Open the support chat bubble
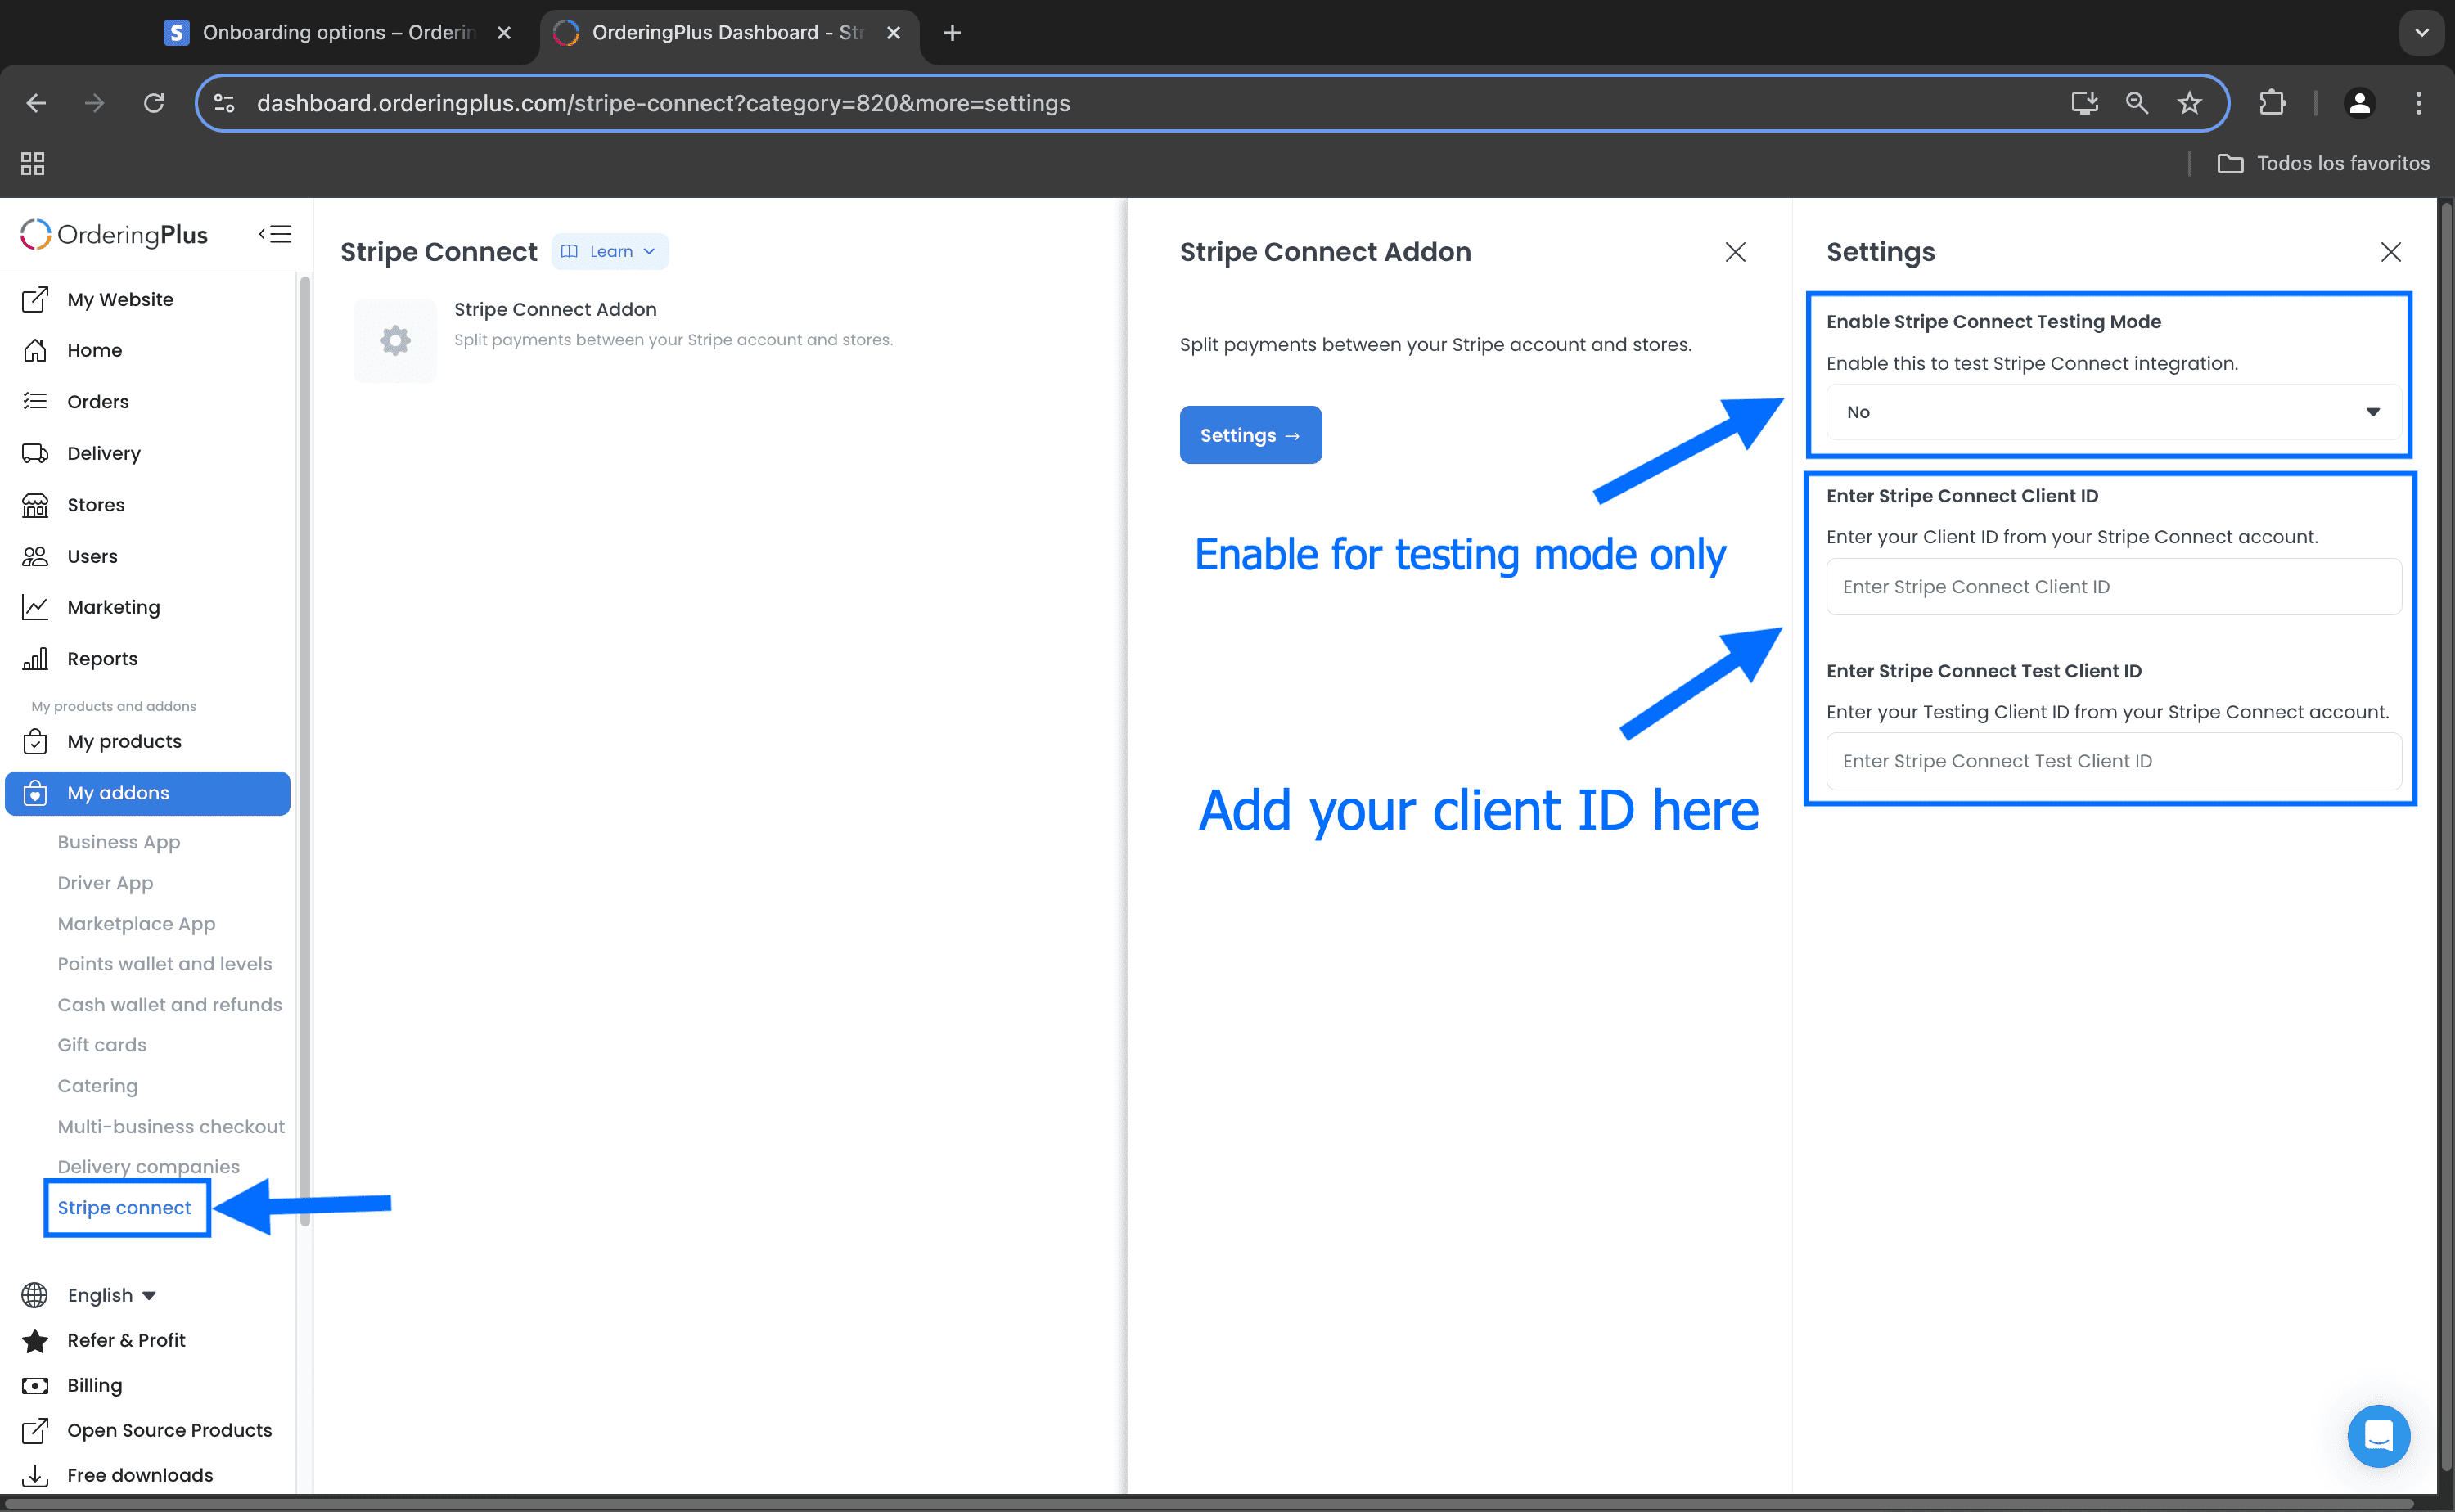 click(2378, 1436)
